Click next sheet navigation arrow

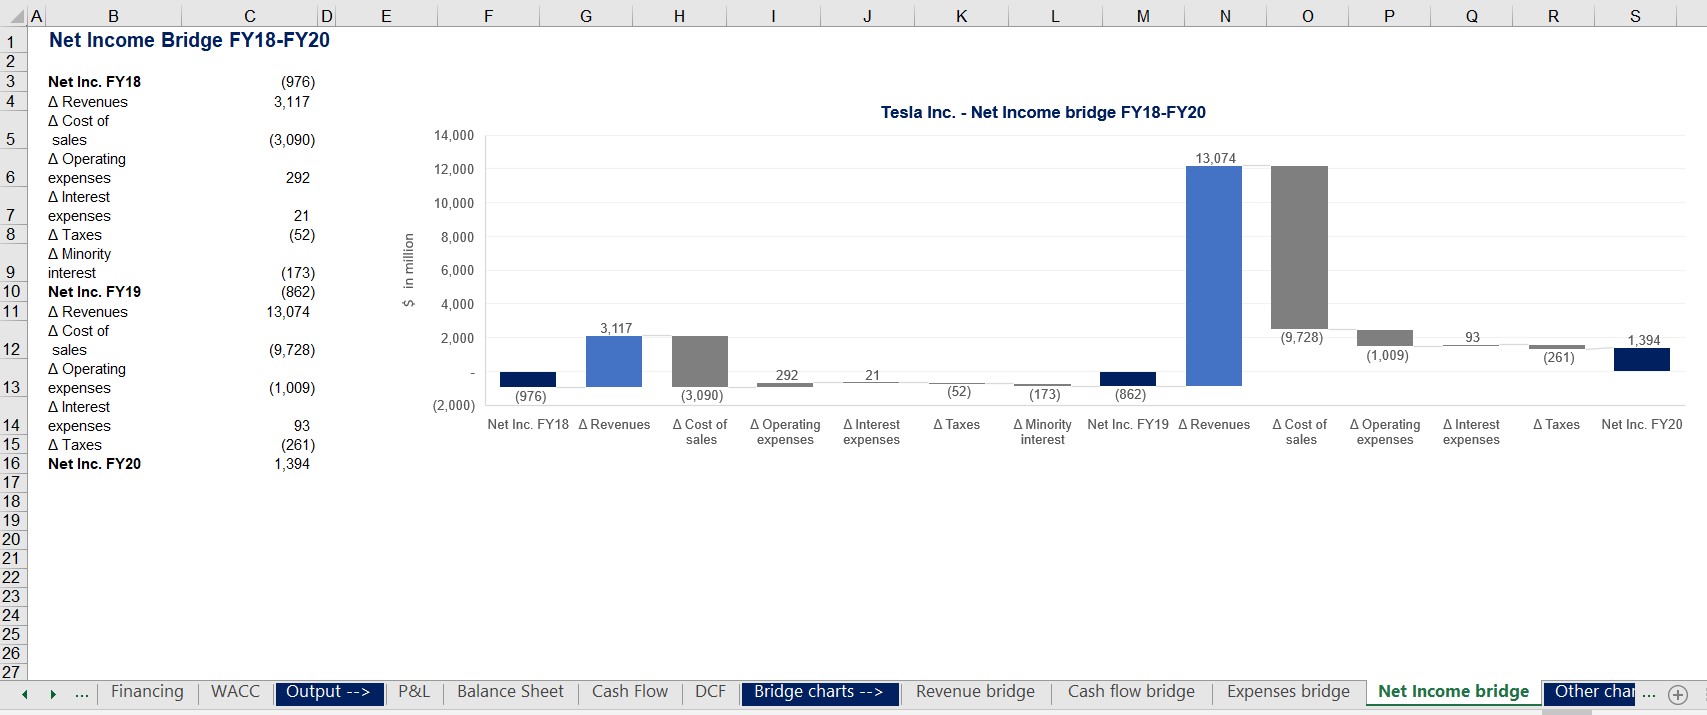click(x=53, y=693)
